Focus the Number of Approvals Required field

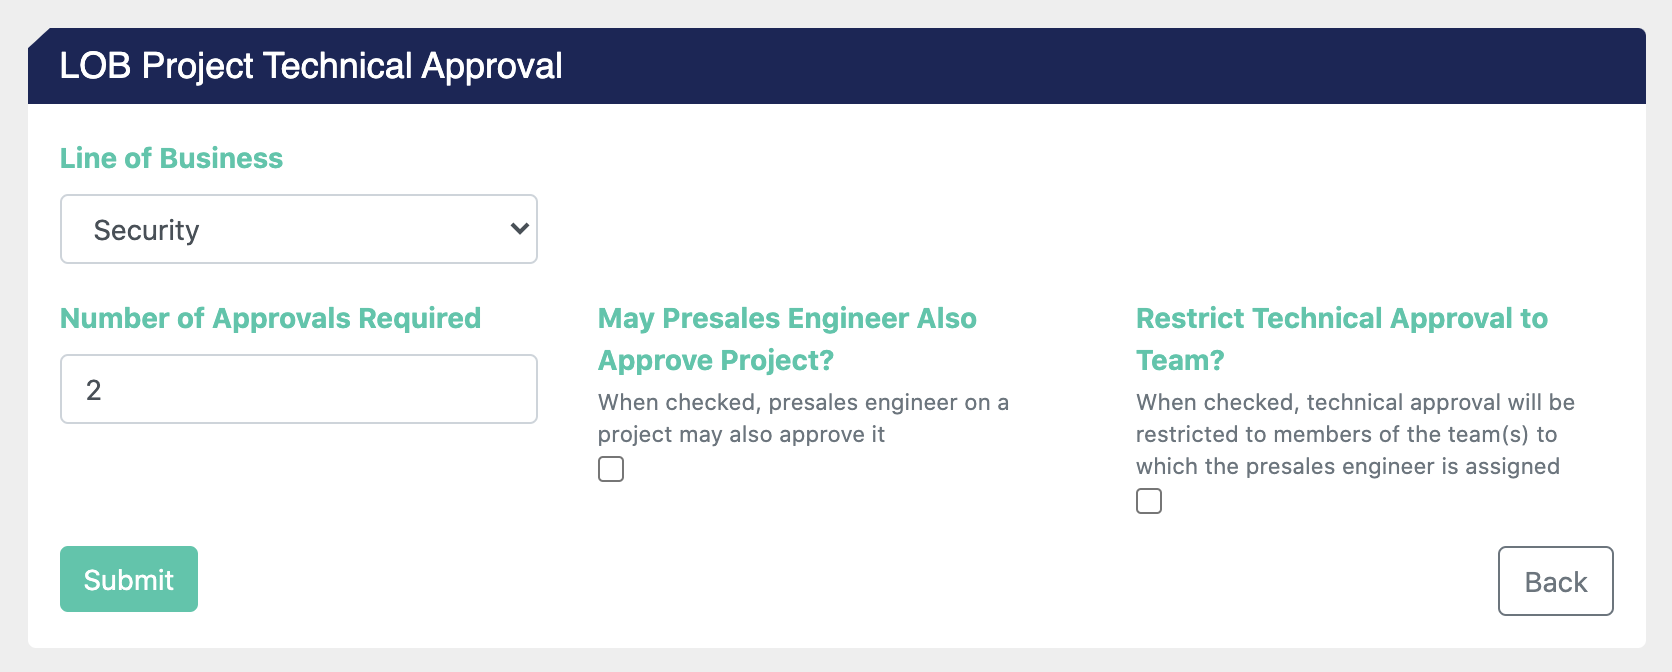point(298,389)
